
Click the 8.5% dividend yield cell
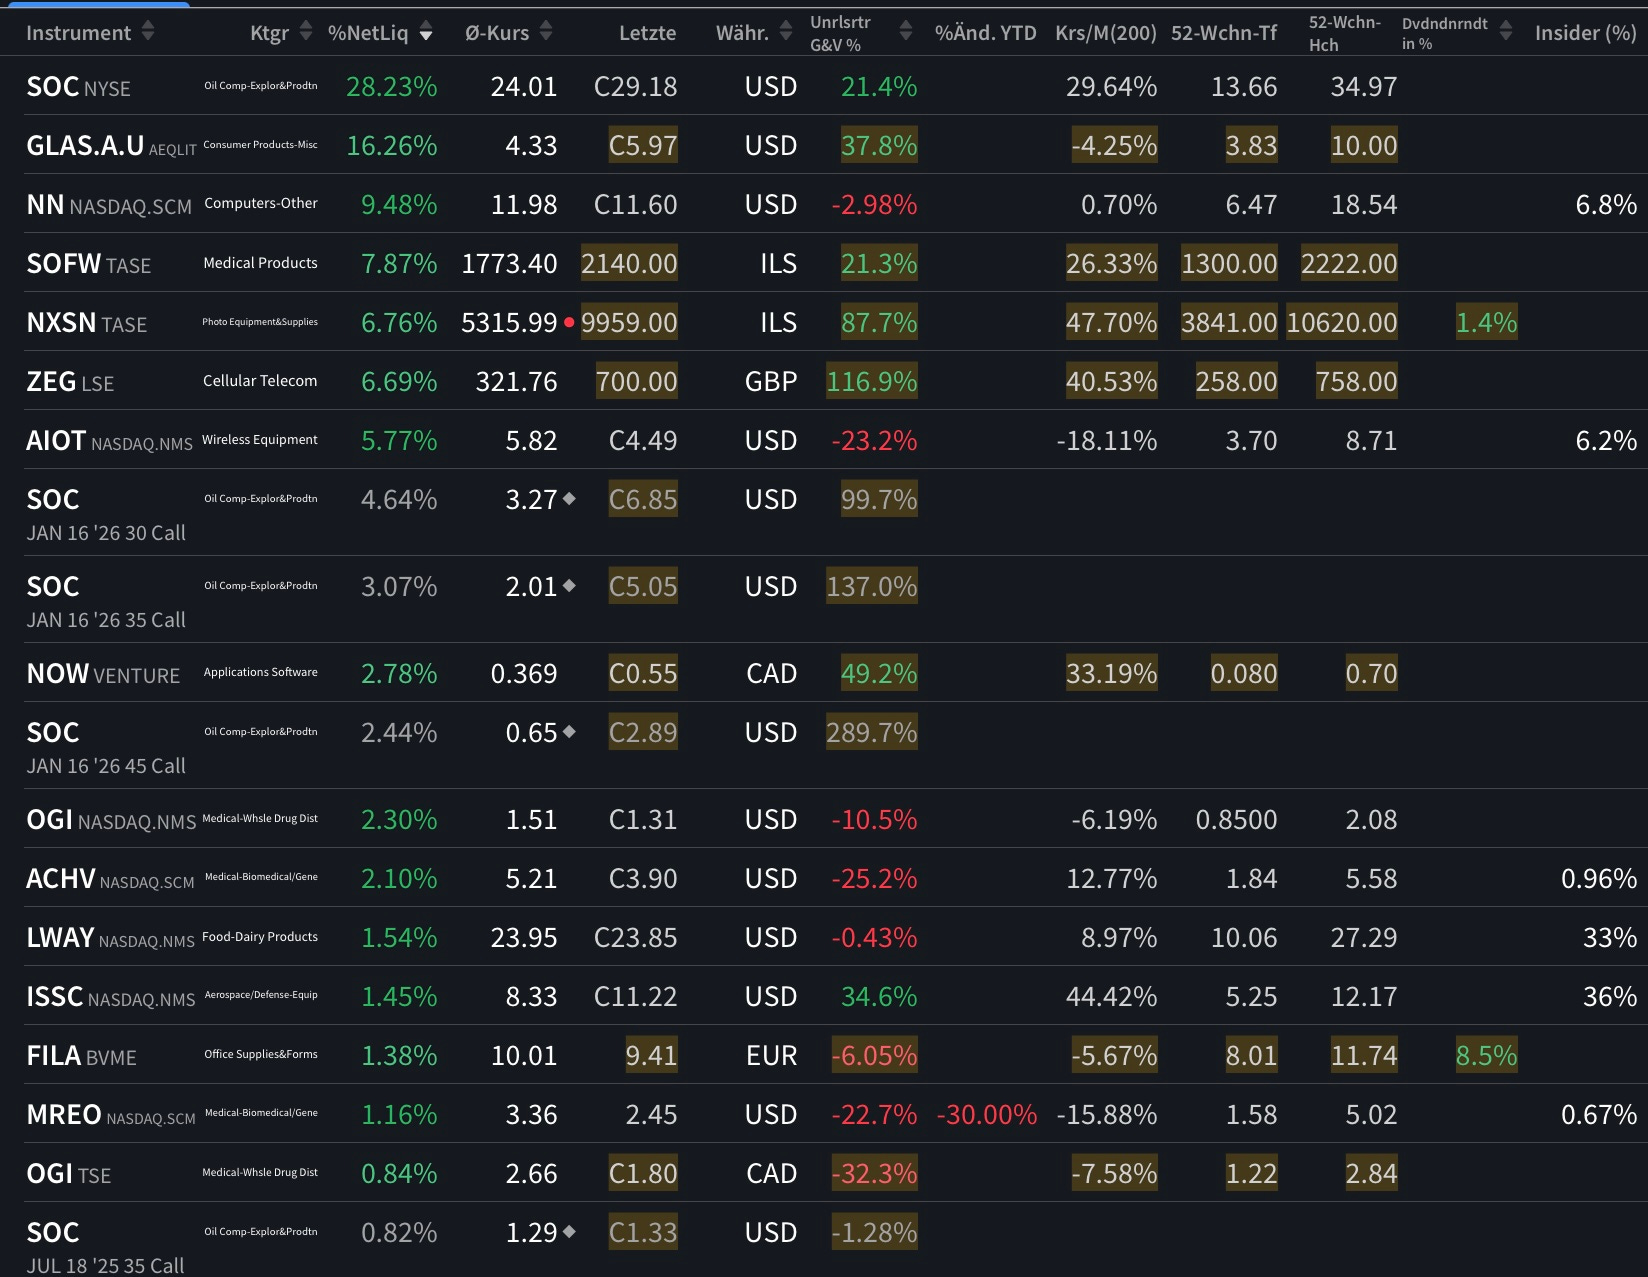click(1486, 1056)
